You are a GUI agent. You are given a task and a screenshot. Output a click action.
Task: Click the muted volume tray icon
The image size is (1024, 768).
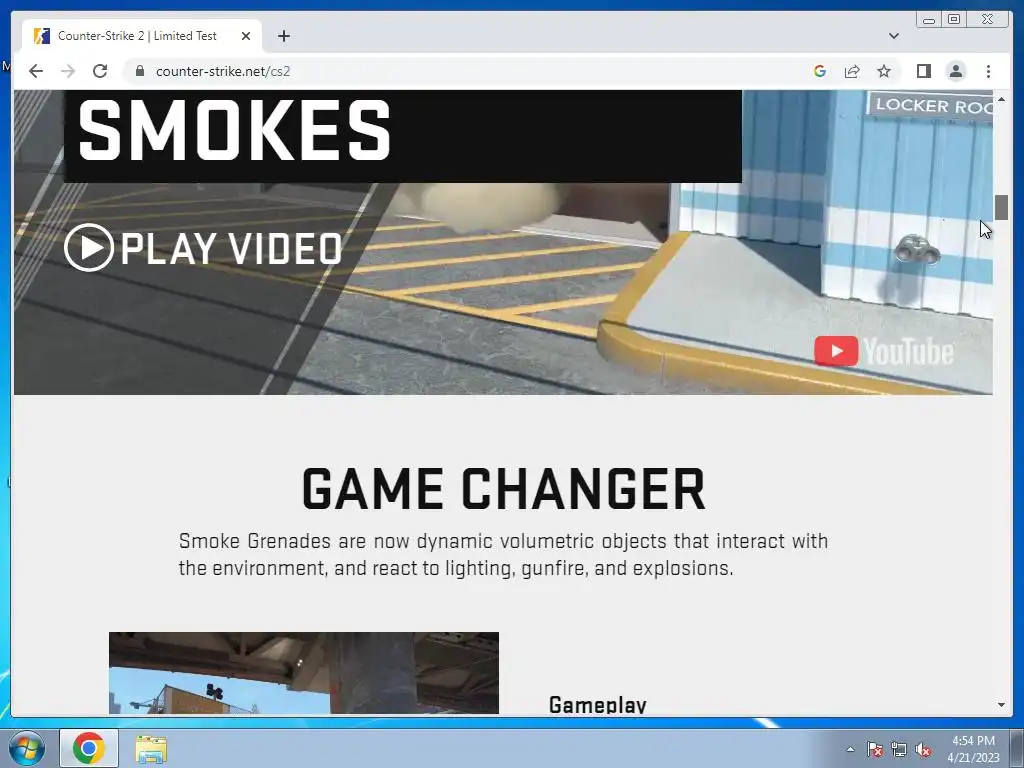[923, 749]
